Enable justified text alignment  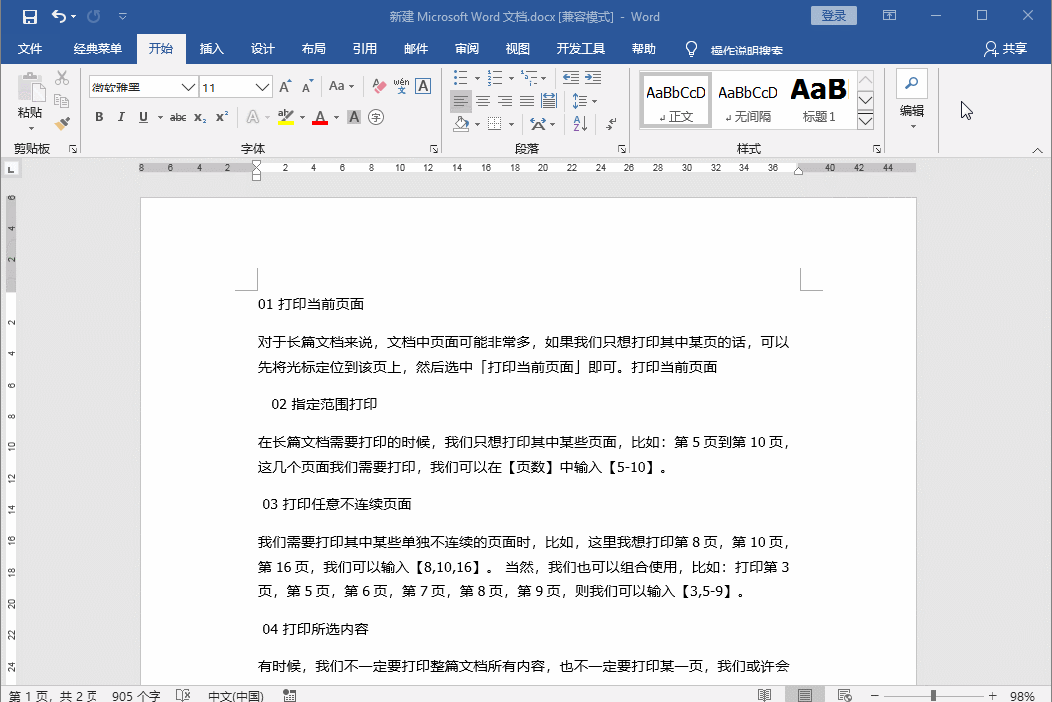[x=526, y=100]
